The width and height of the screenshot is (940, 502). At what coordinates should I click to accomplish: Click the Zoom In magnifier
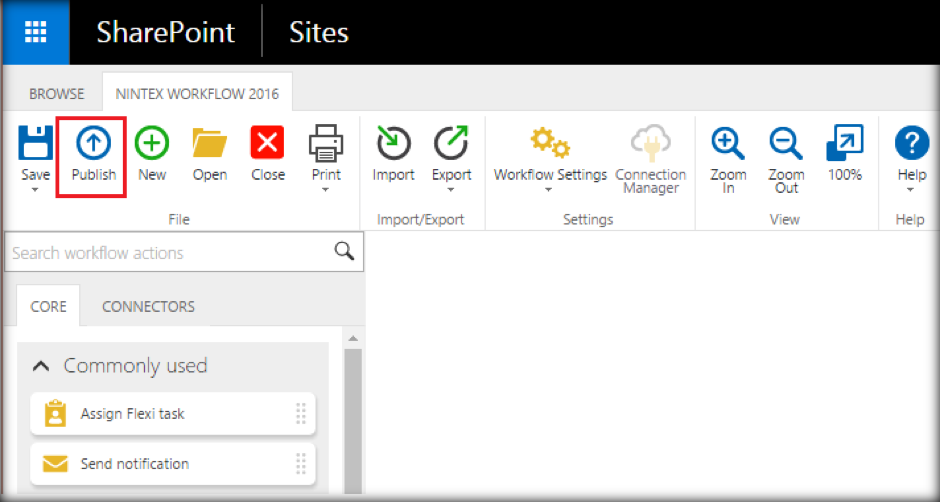[728, 145]
